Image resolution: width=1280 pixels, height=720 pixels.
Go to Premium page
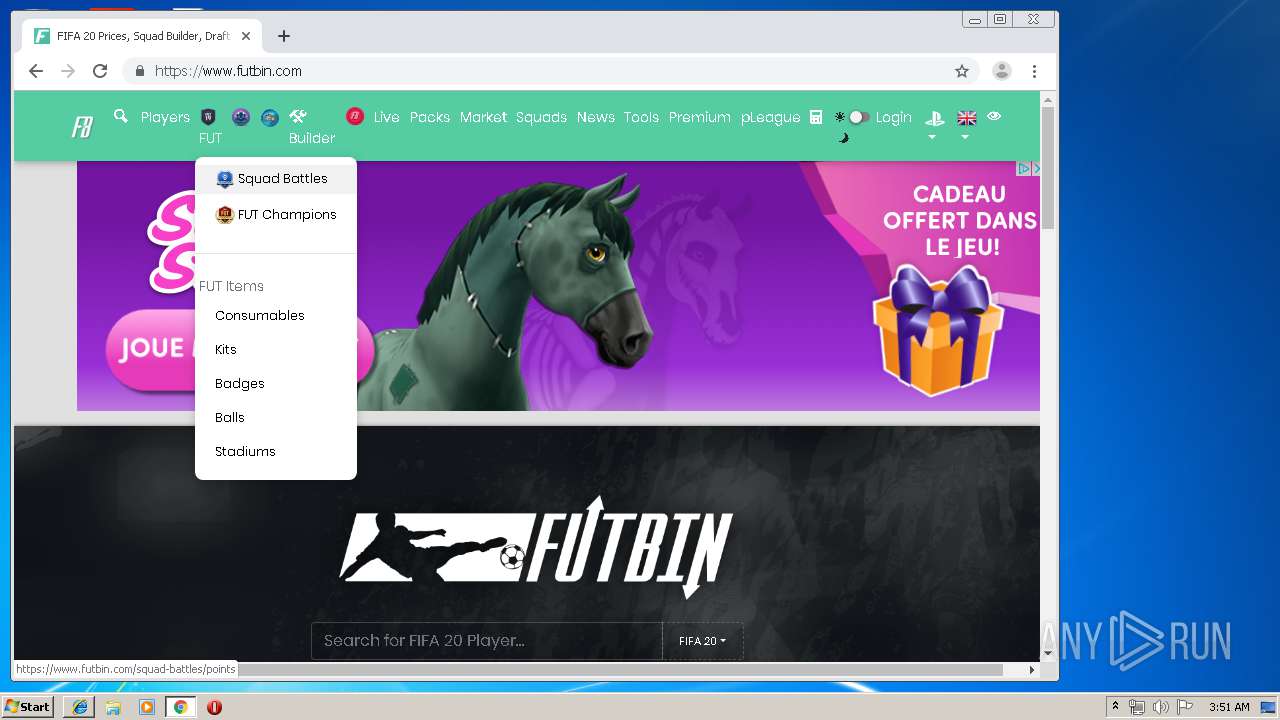click(x=699, y=117)
